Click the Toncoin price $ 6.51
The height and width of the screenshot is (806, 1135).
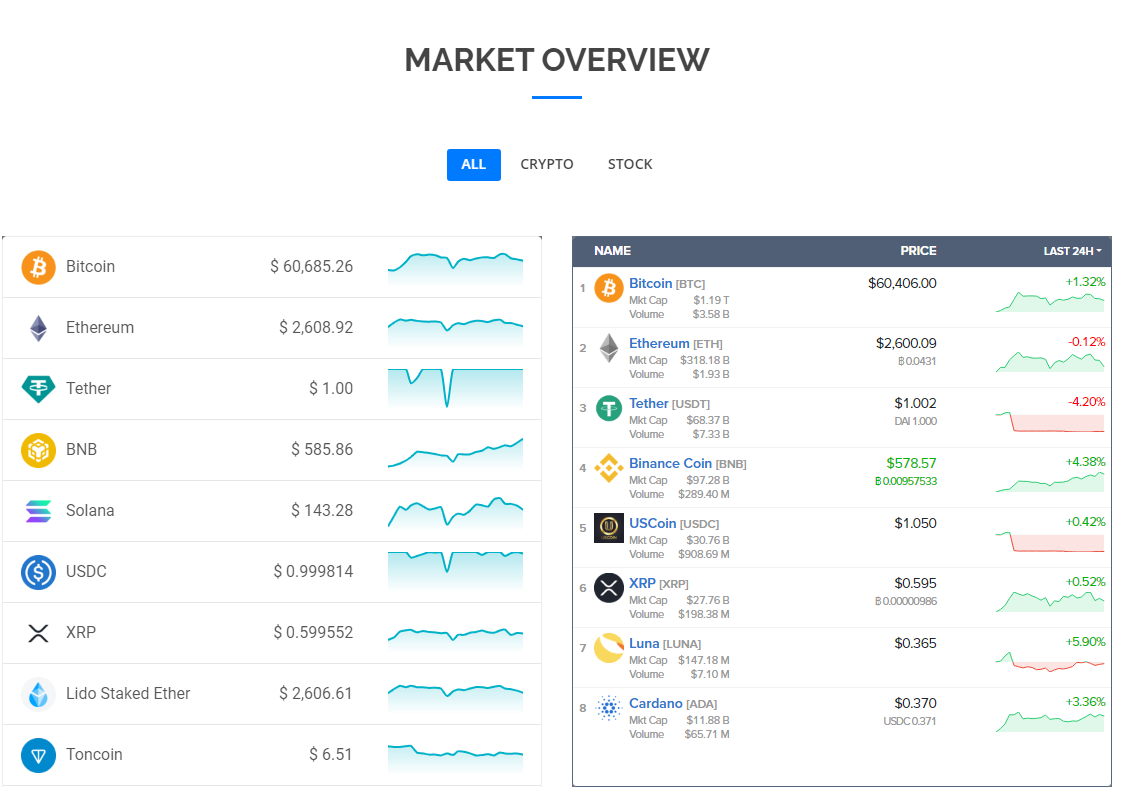(331, 755)
